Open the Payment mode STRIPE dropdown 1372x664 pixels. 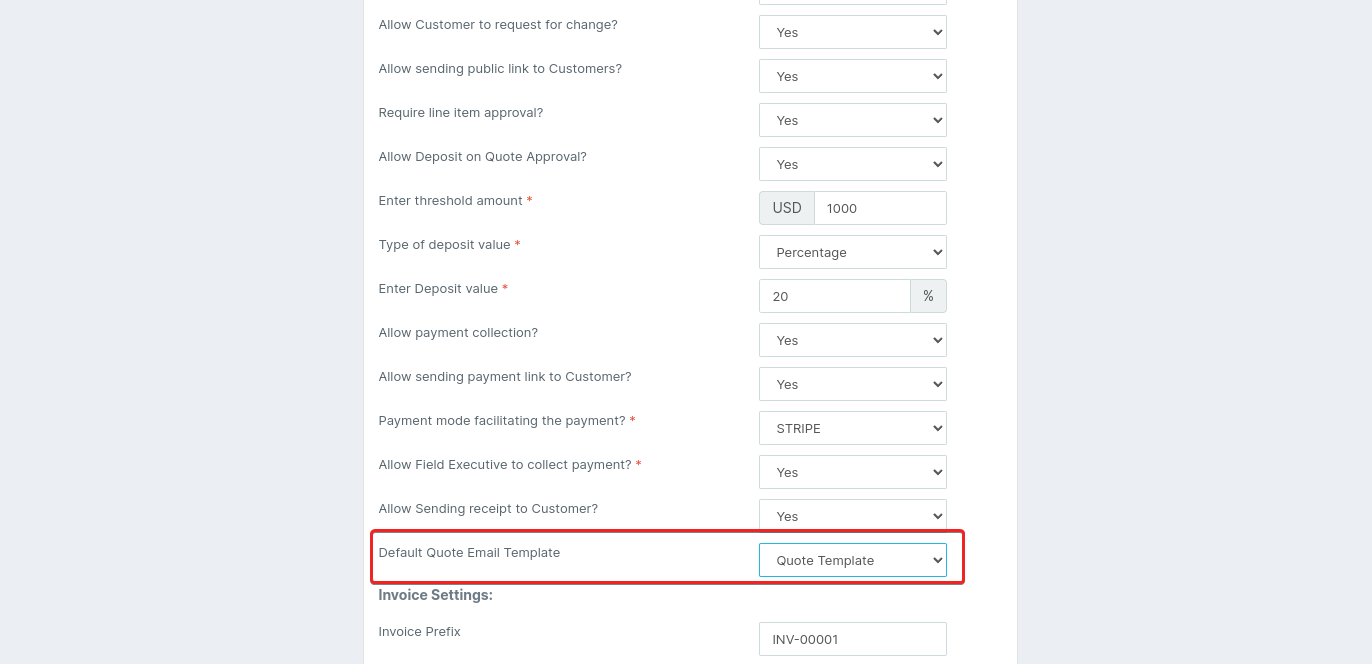point(852,428)
